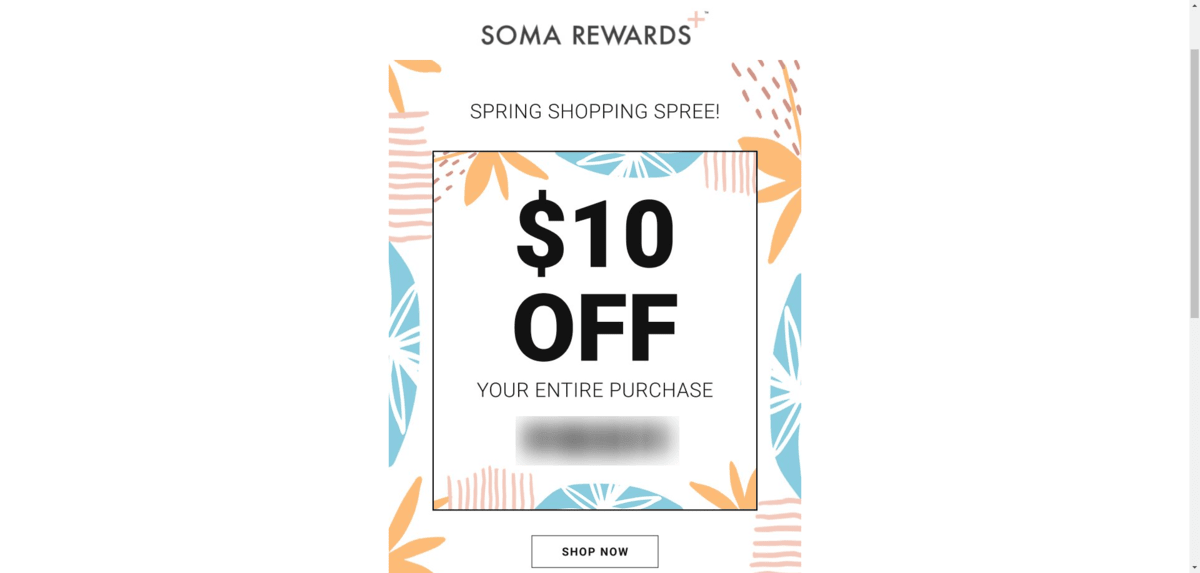
Task: Click the blurred coupon code box
Action: click(597, 440)
